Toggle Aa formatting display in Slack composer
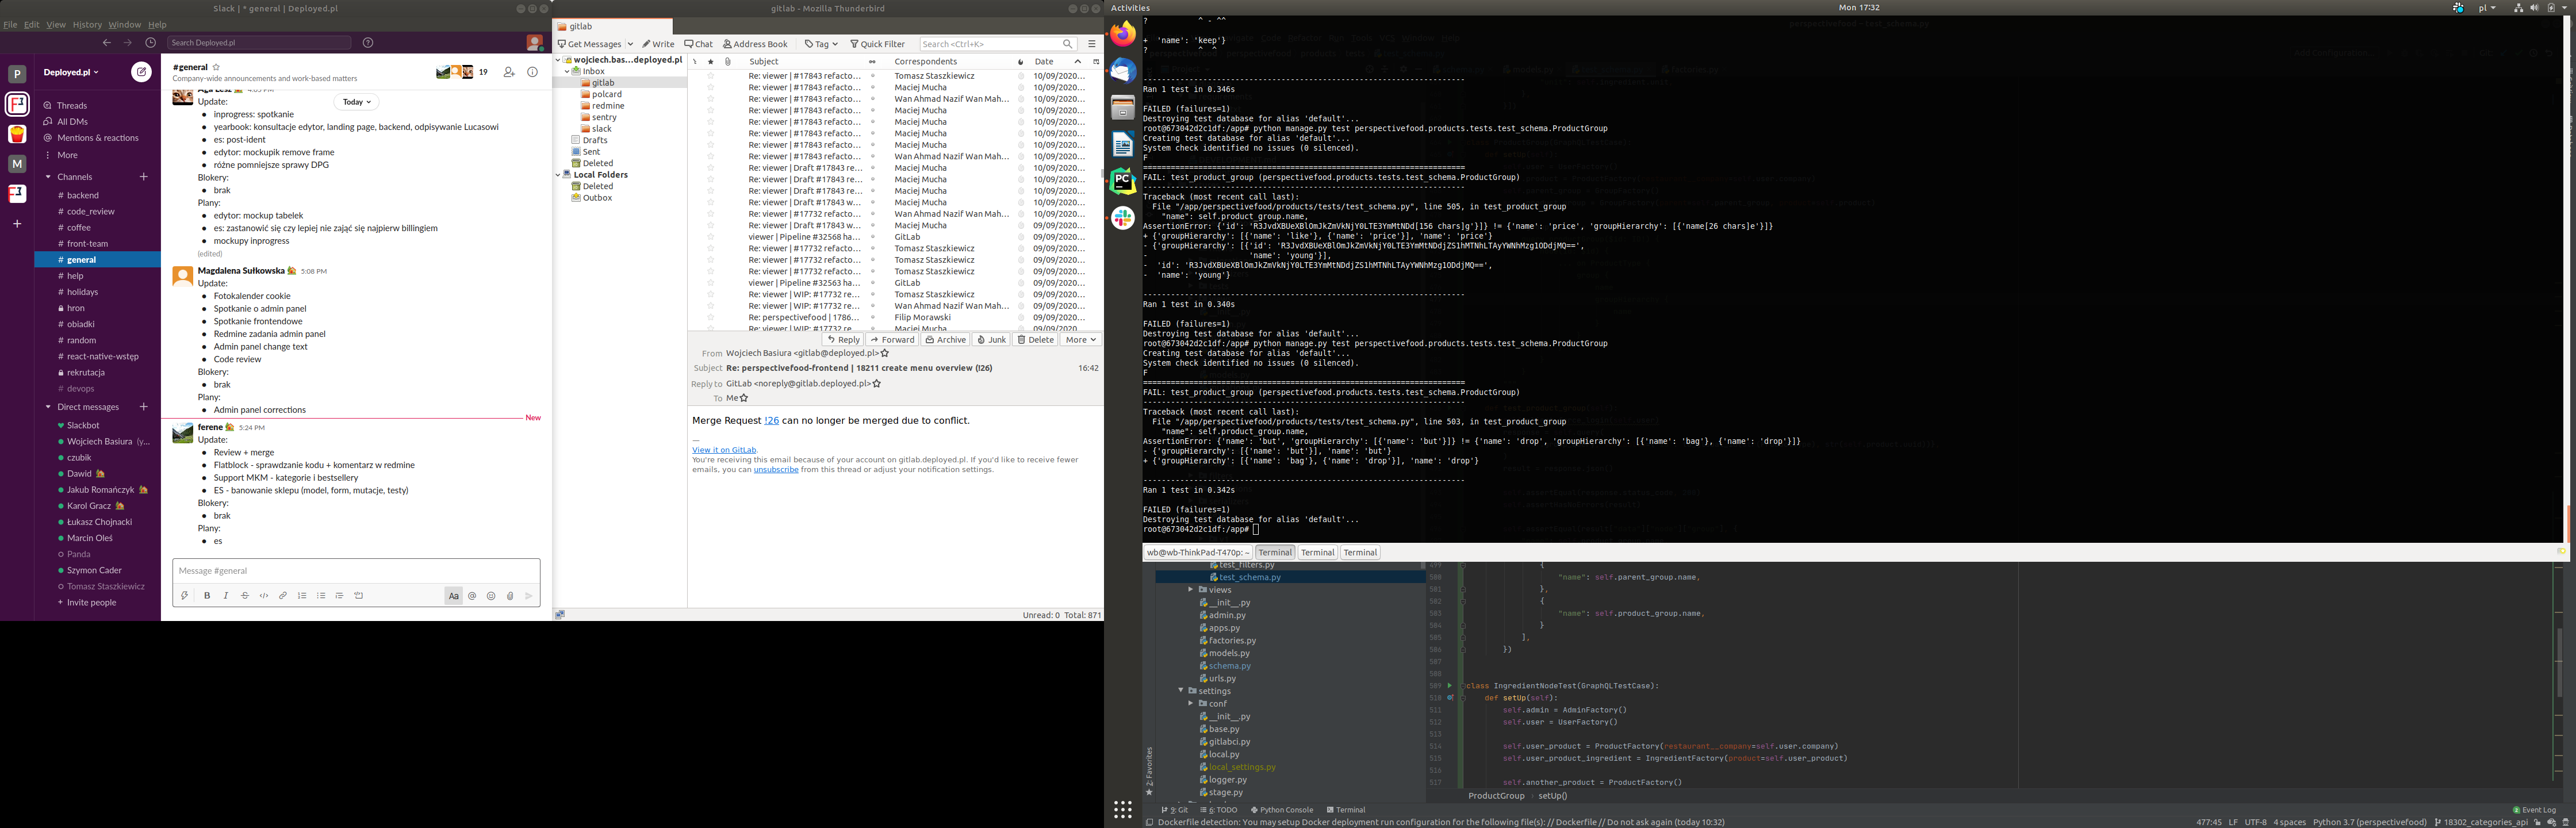Screen dimensions: 2576x828 pyautogui.click(x=453, y=596)
